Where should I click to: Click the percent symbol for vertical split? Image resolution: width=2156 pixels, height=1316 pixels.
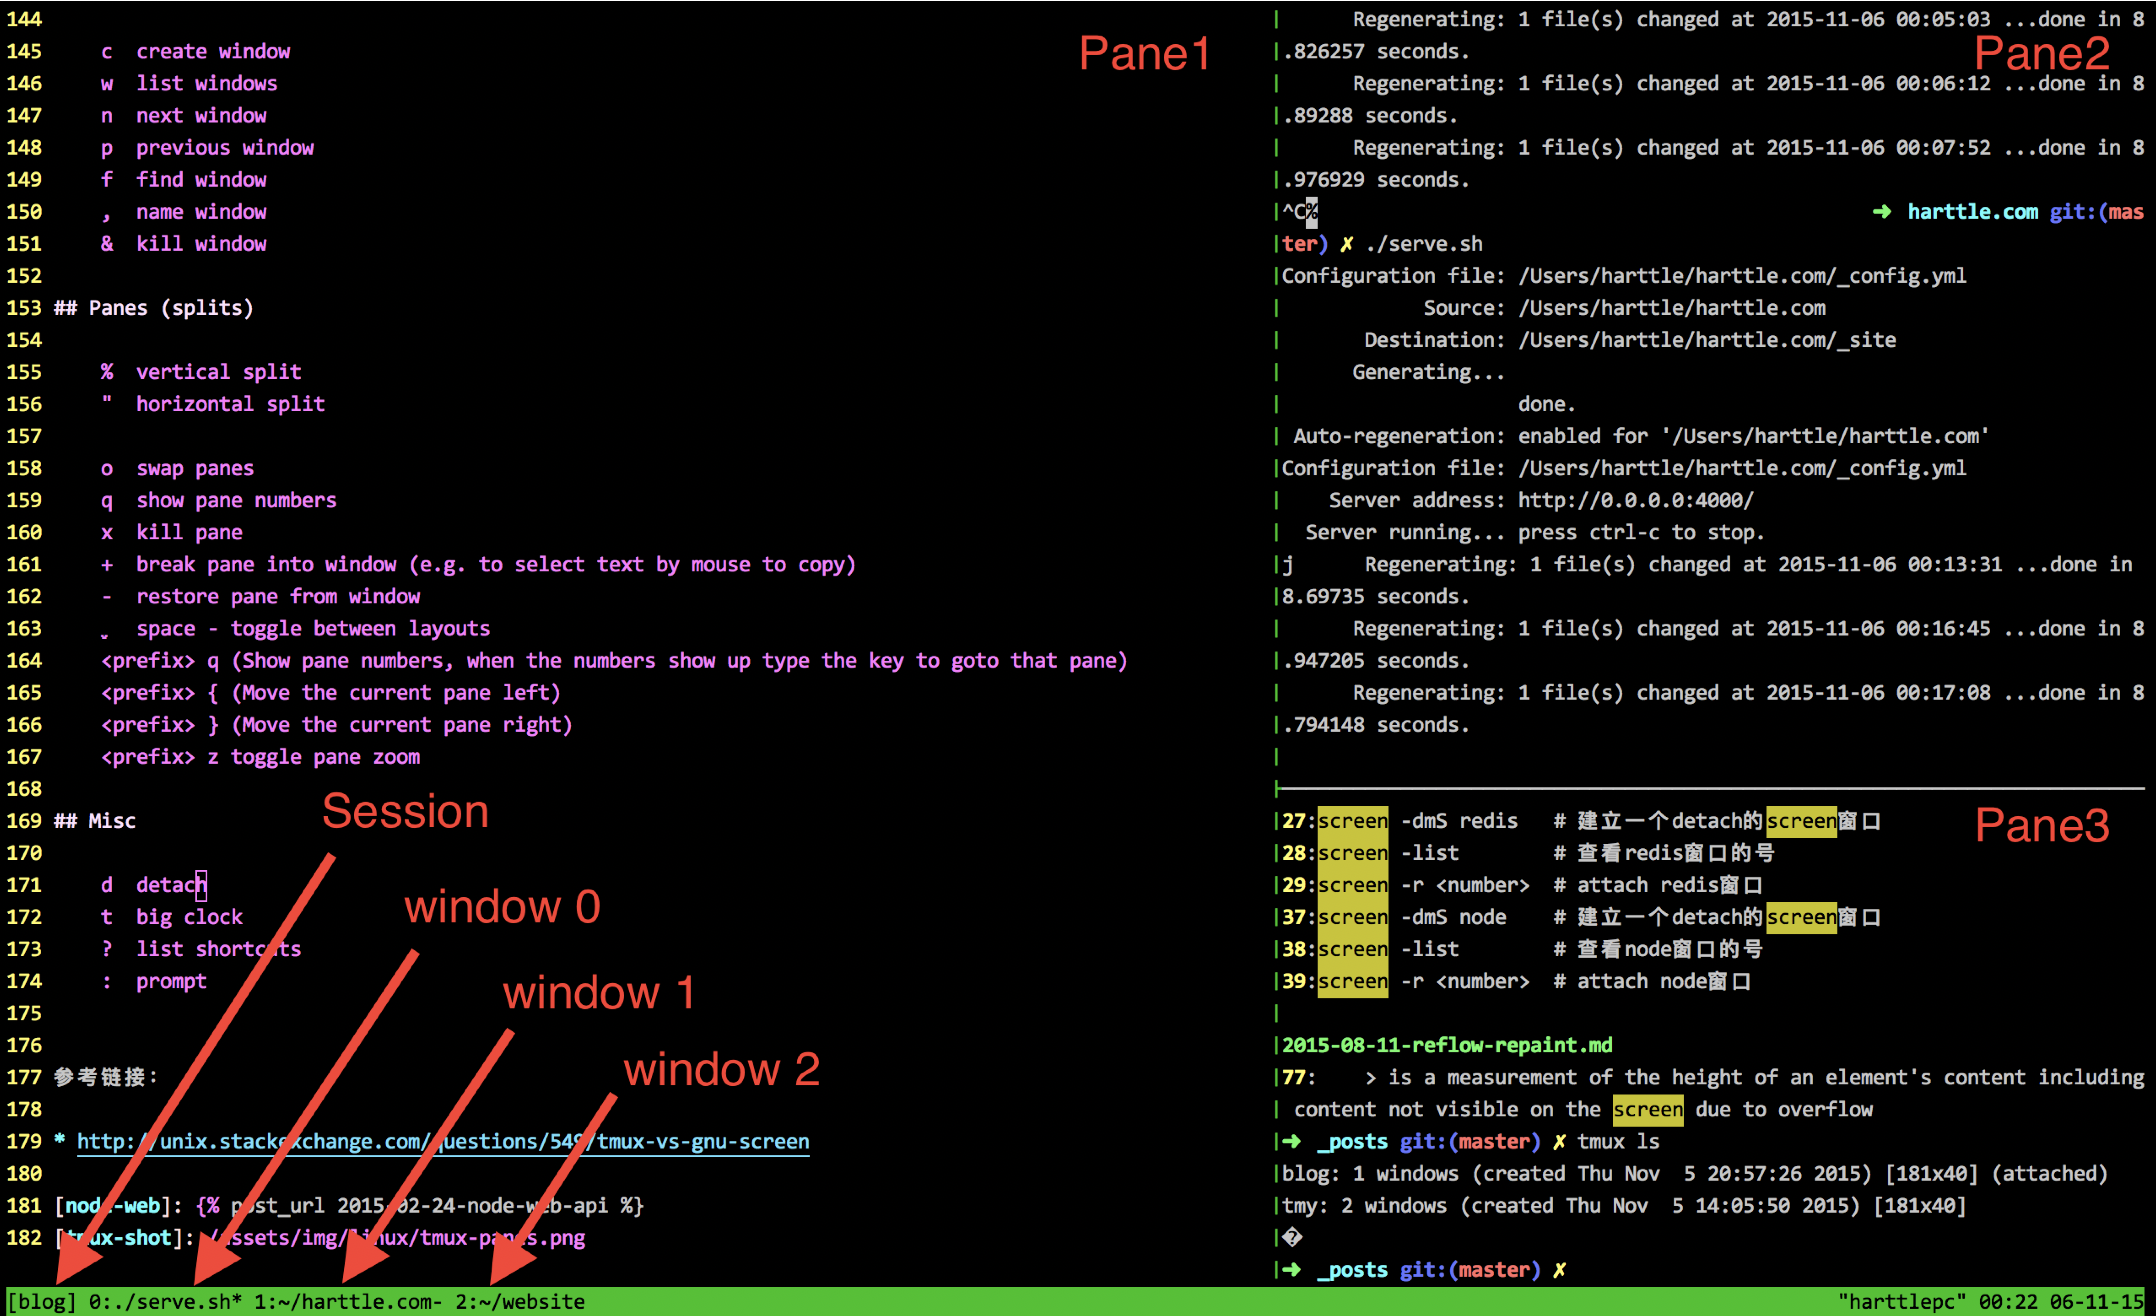tap(107, 372)
